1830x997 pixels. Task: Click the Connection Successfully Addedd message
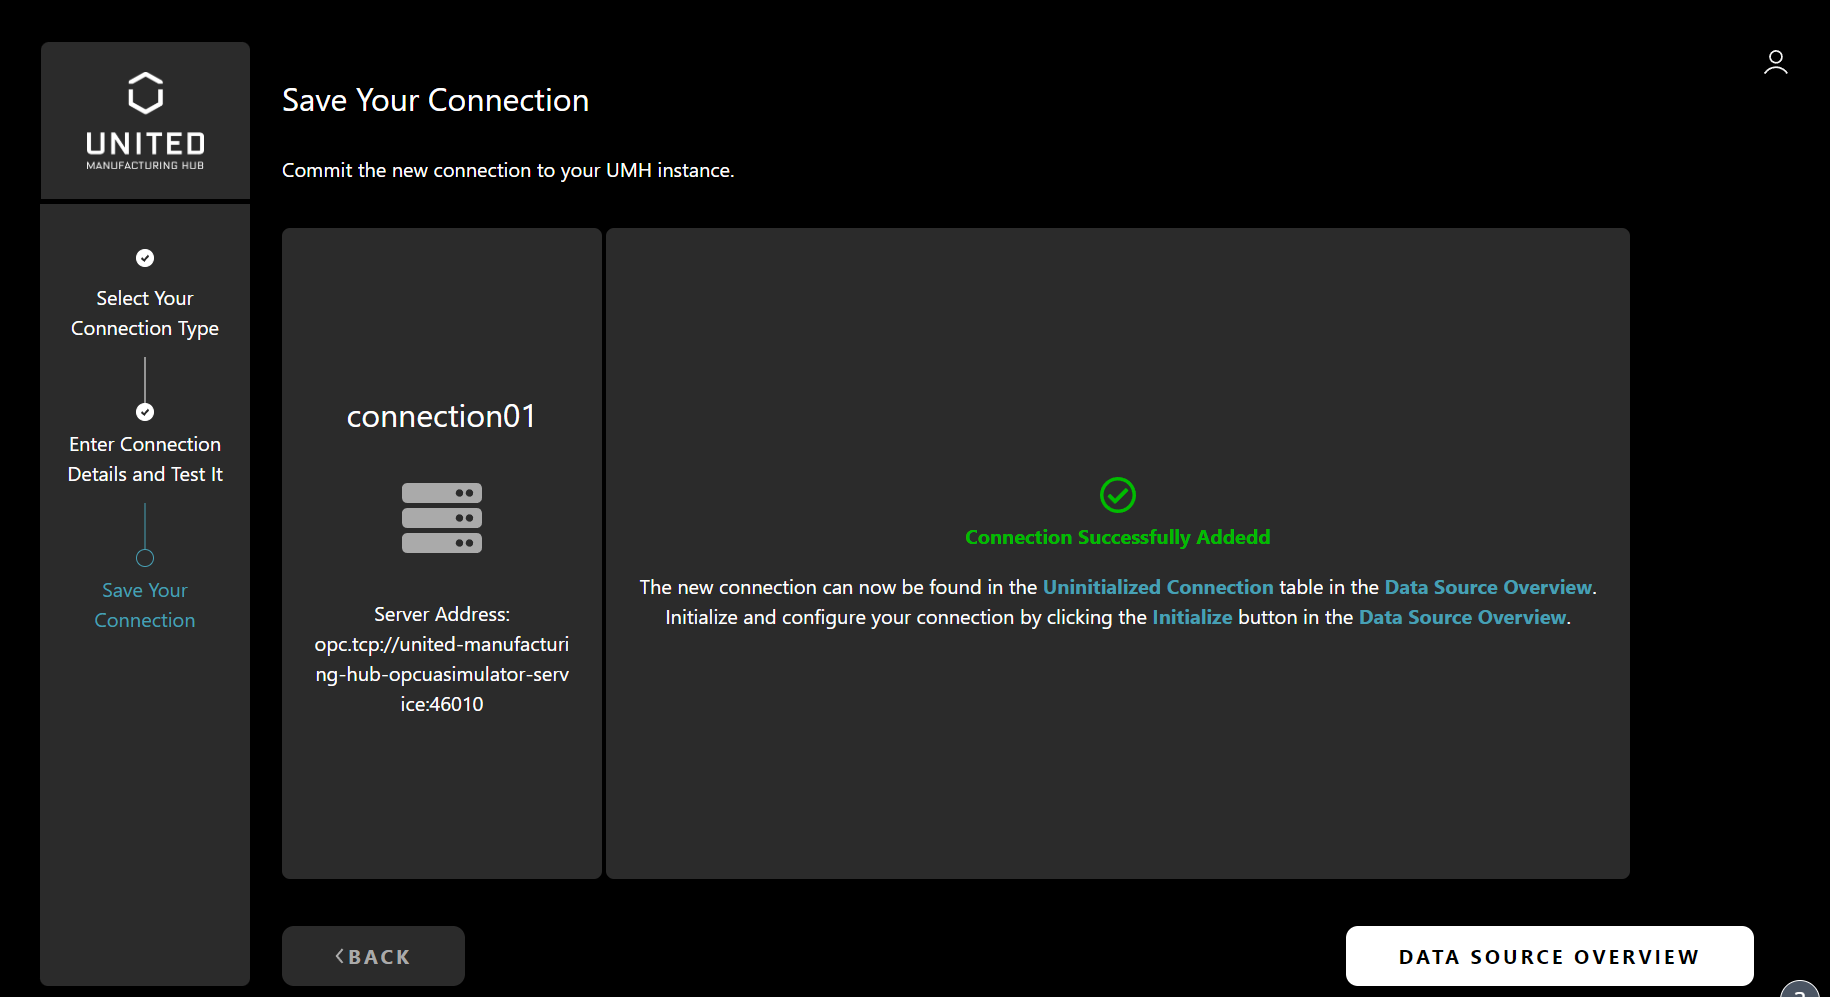[1117, 537]
